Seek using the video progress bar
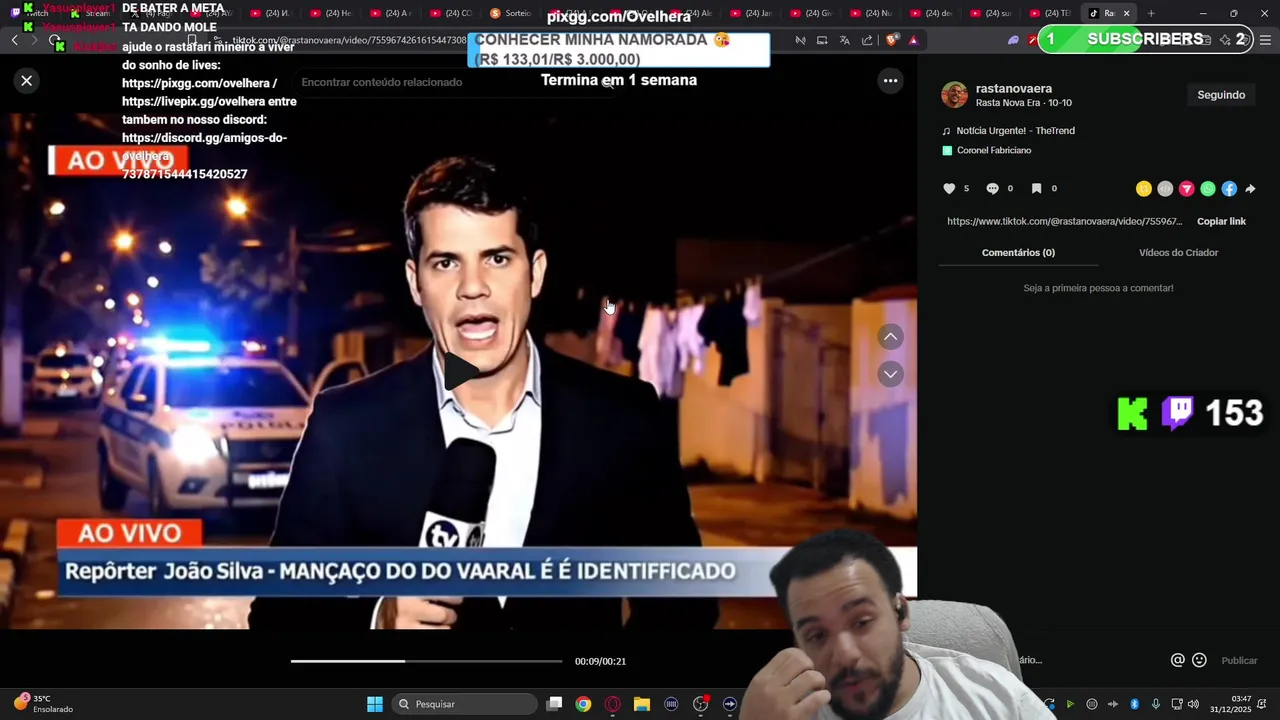 pos(426,661)
